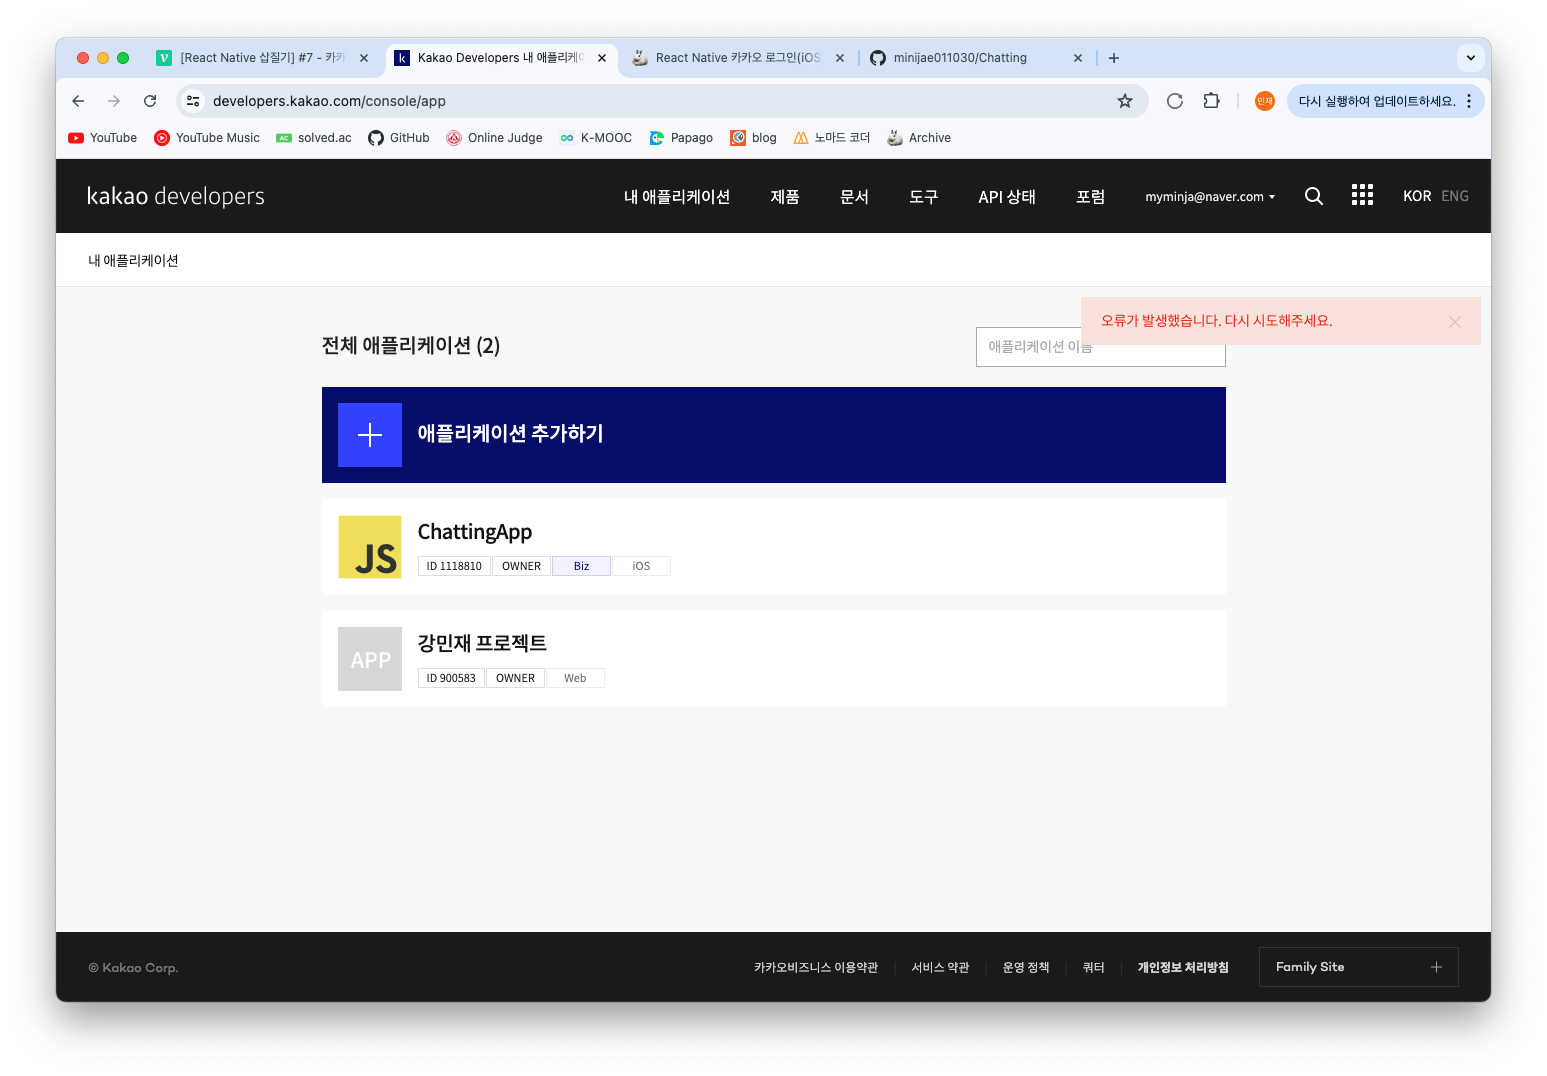The width and height of the screenshot is (1547, 1076).
Task: Close the React Native 카카오 로그인 tab
Action: point(840,58)
